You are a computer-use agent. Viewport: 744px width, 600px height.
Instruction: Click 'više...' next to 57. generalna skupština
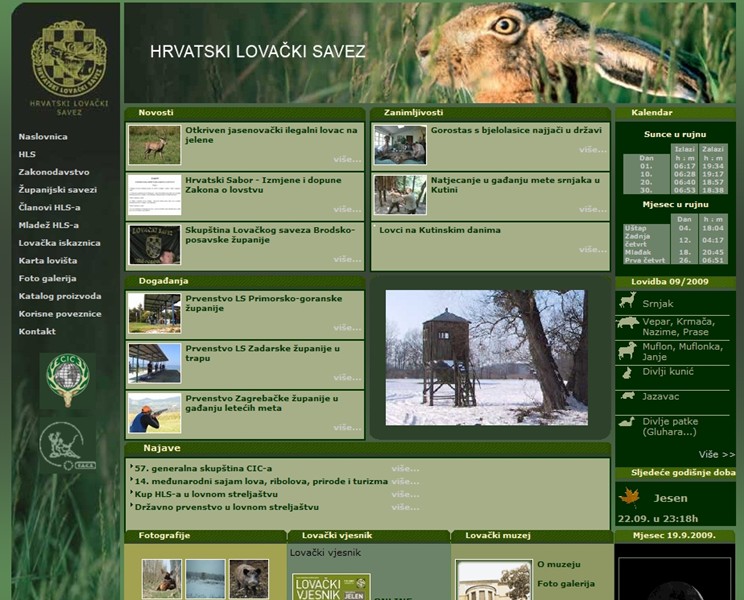pyautogui.click(x=405, y=469)
